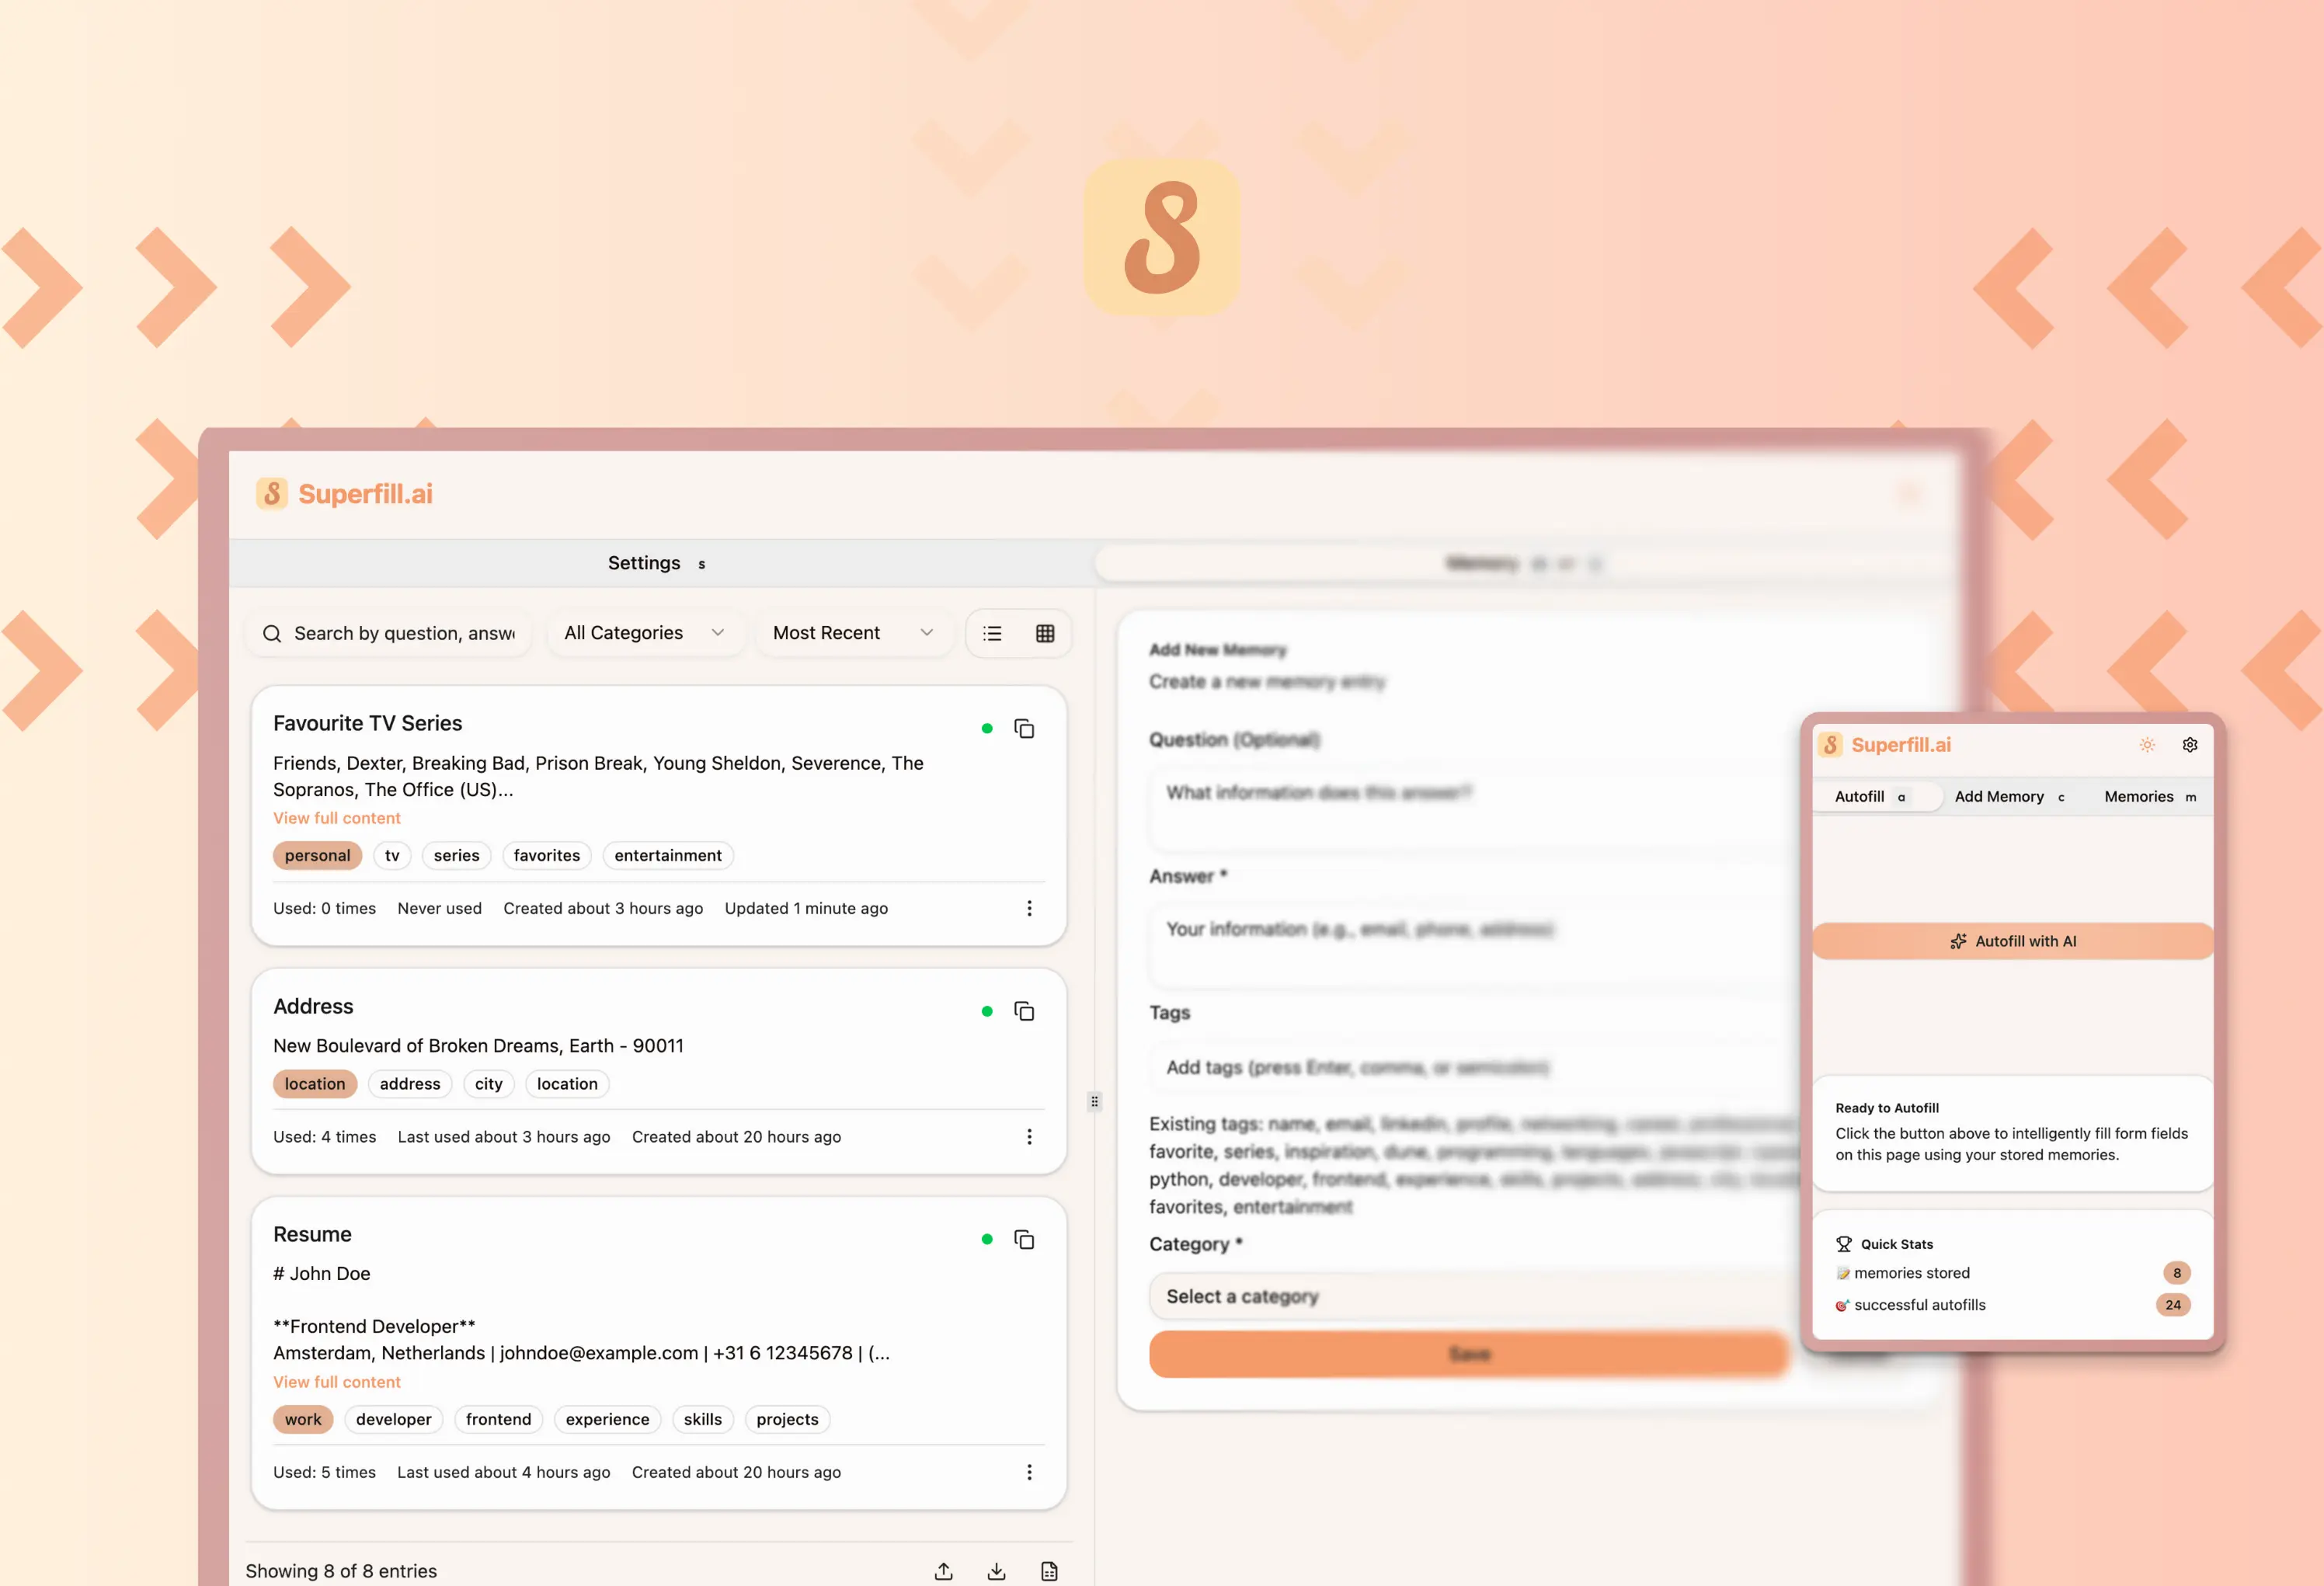Copy the Favourite TV Series memory

tap(1024, 728)
